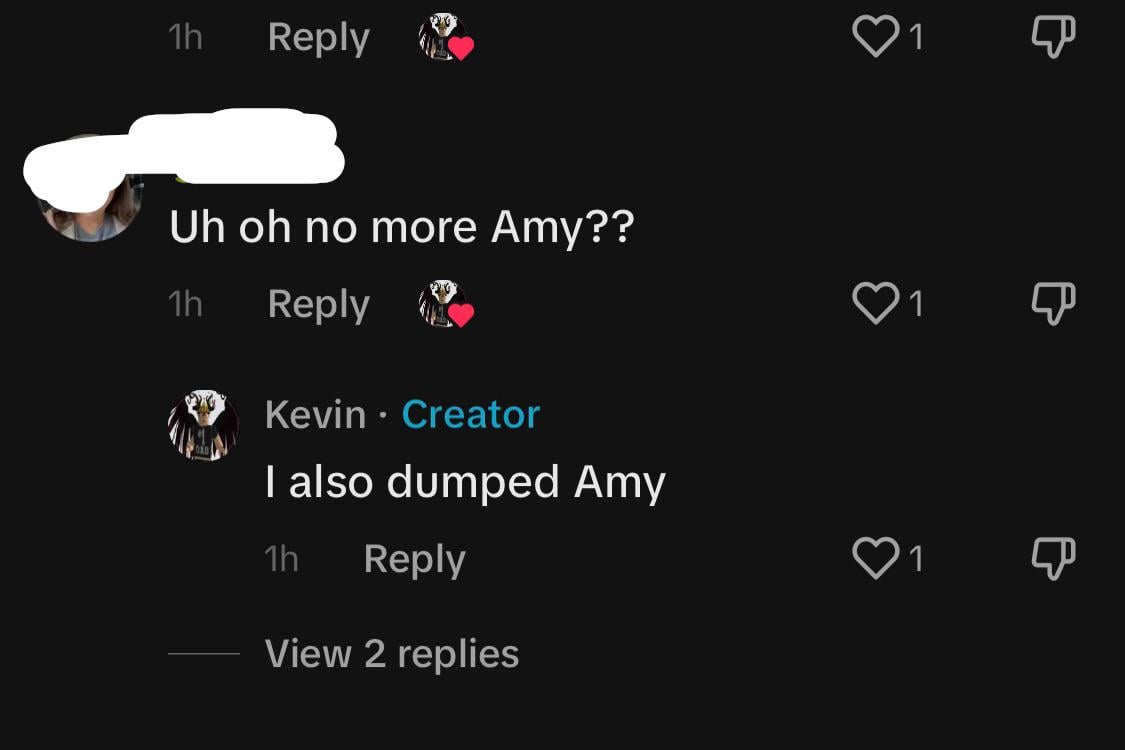Tap creator-liked badge under 'Uh oh no more Amy??'
1125x750 pixels.
(446, 304)
